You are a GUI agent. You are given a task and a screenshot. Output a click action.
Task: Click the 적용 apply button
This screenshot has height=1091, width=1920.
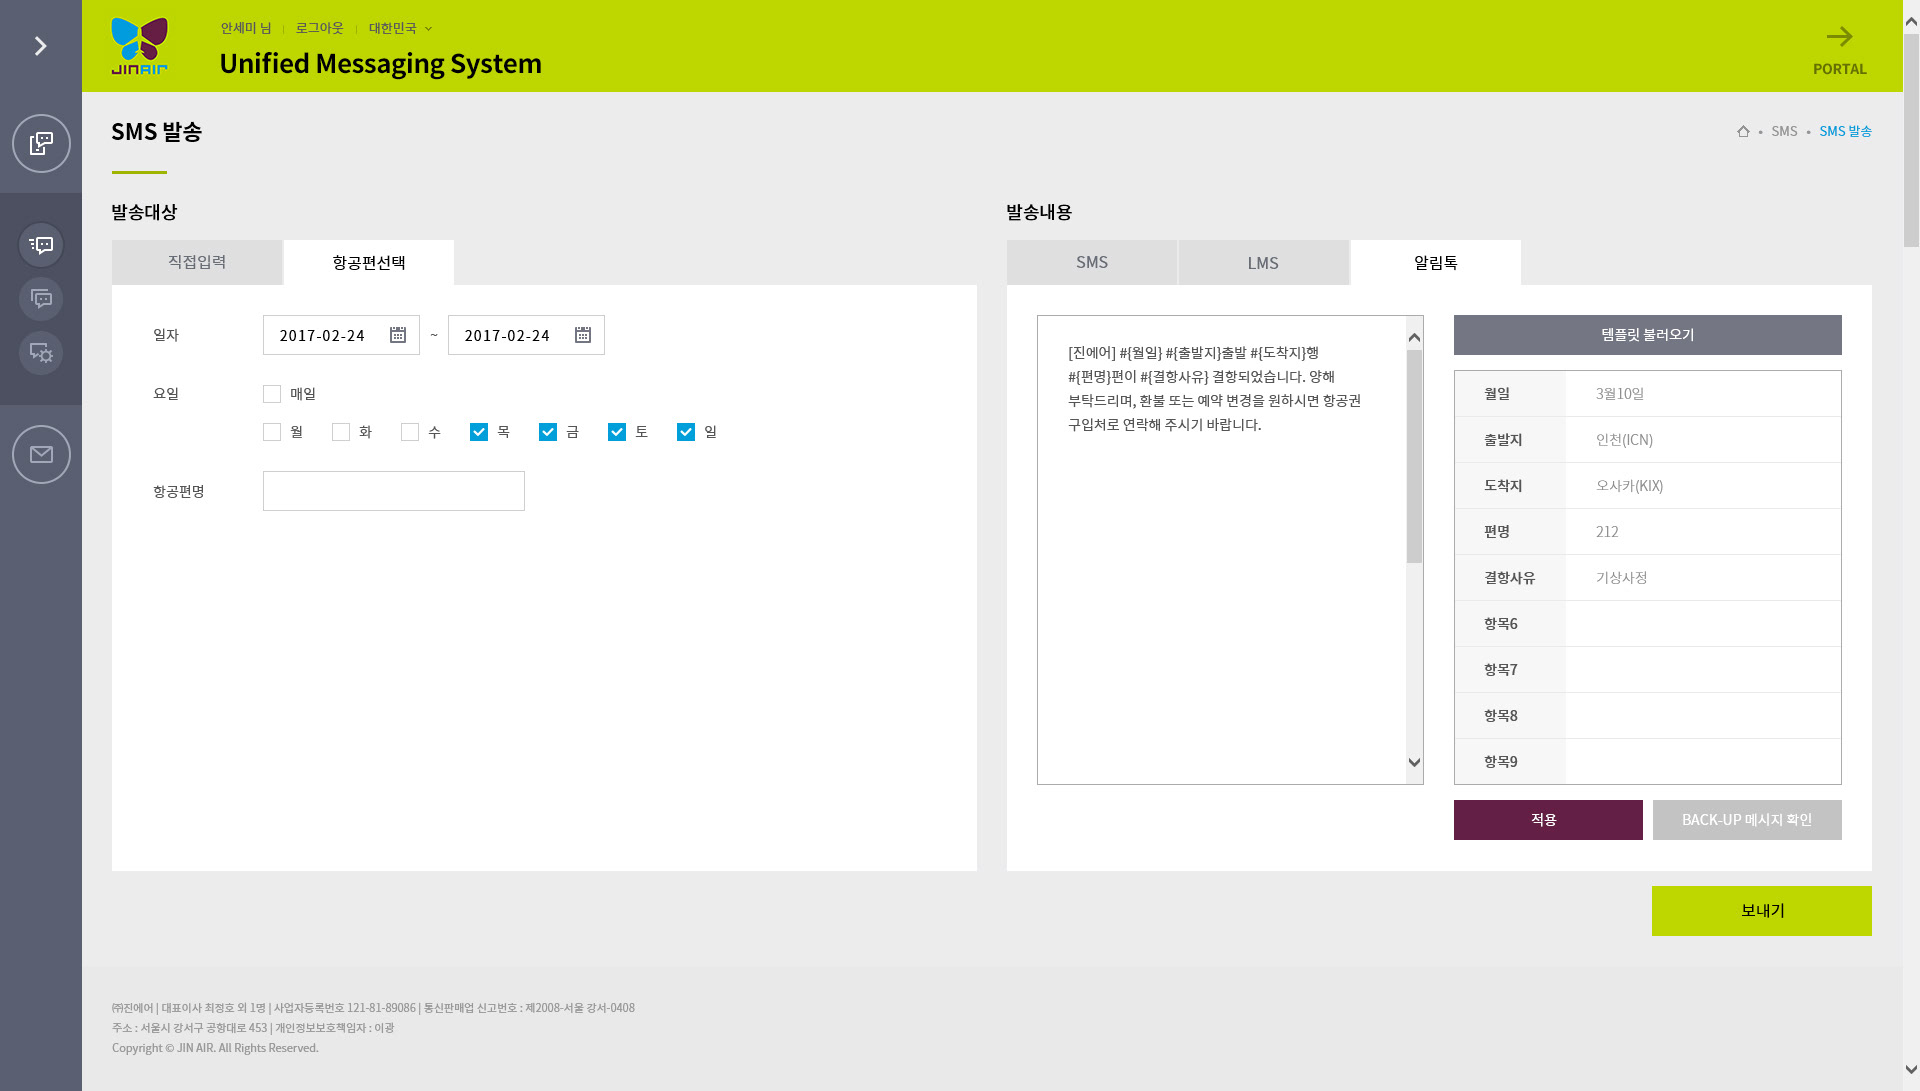click(x=1548, y=820)
